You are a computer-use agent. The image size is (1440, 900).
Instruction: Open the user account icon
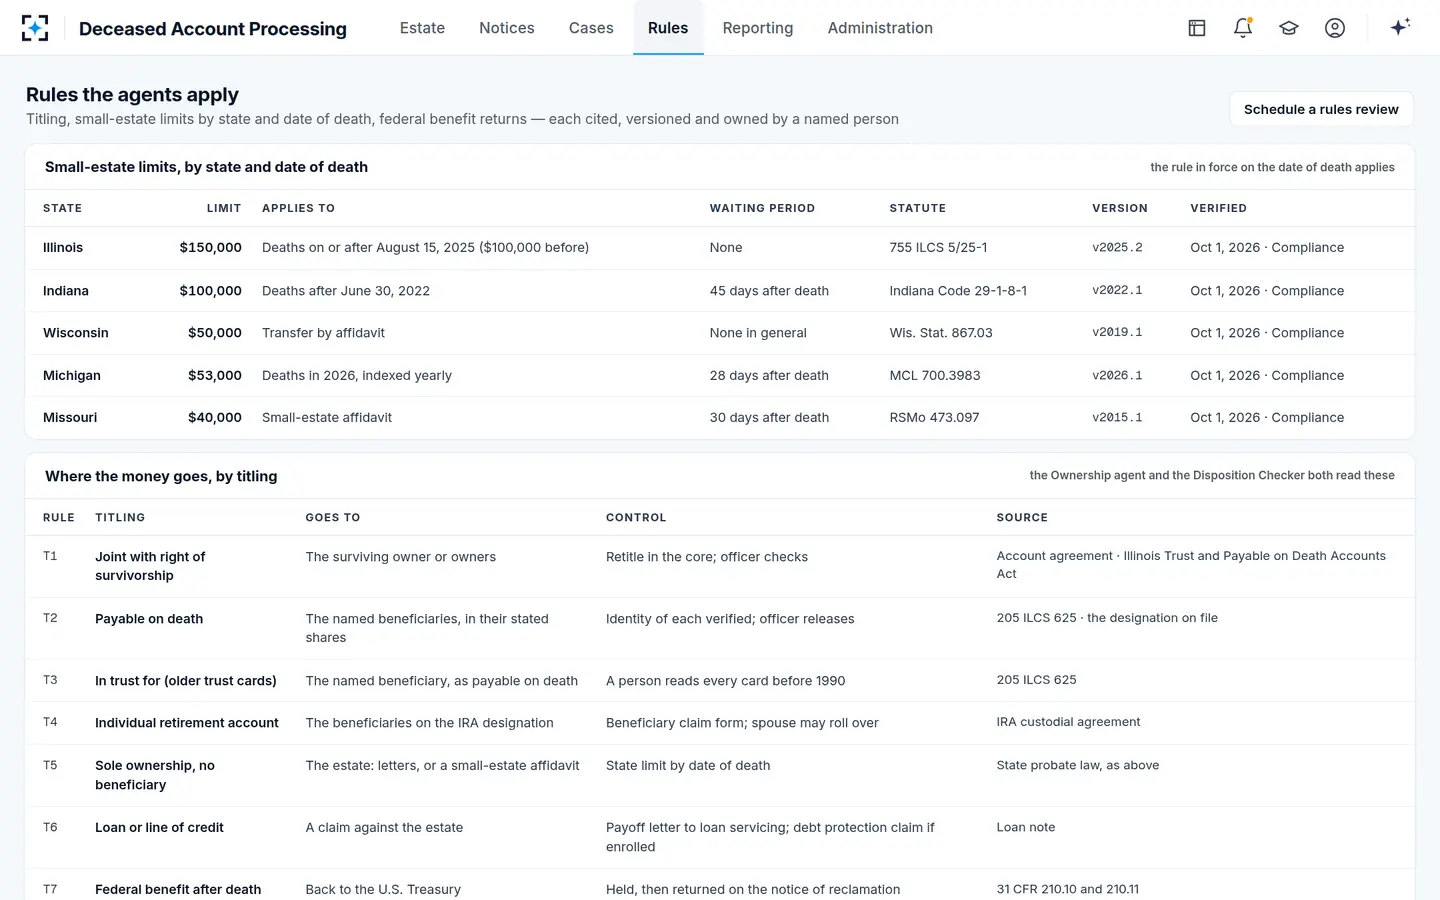point(1335,28)
